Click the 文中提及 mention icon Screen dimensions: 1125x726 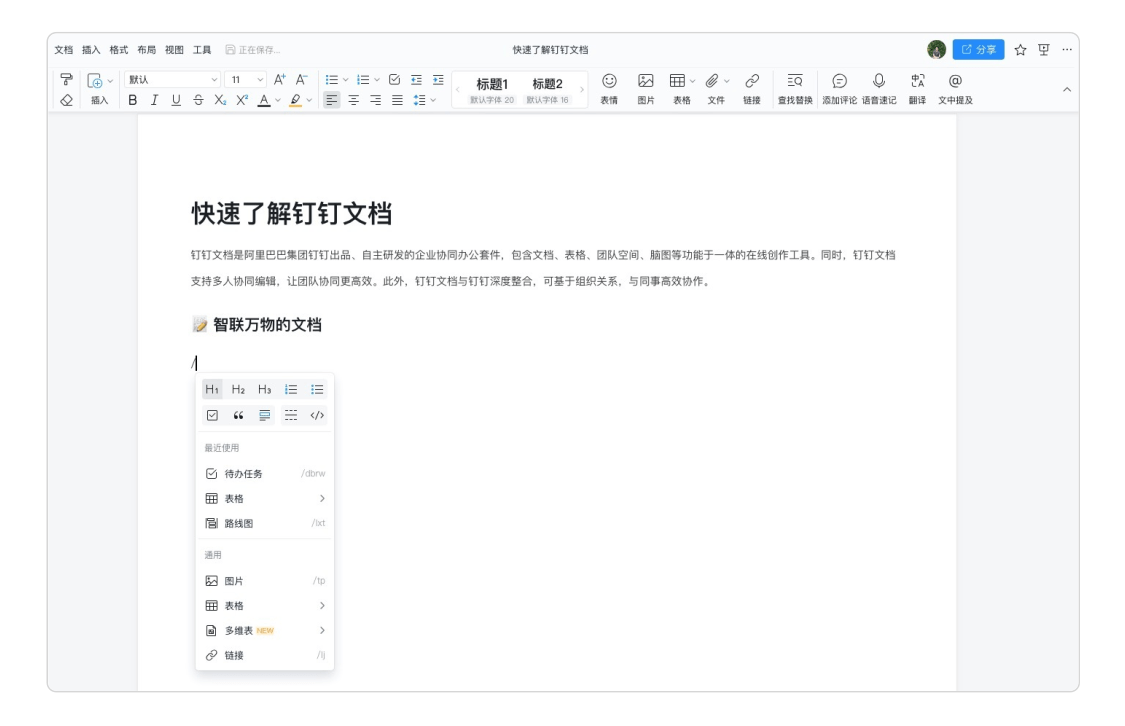click(x=955, y=89)
